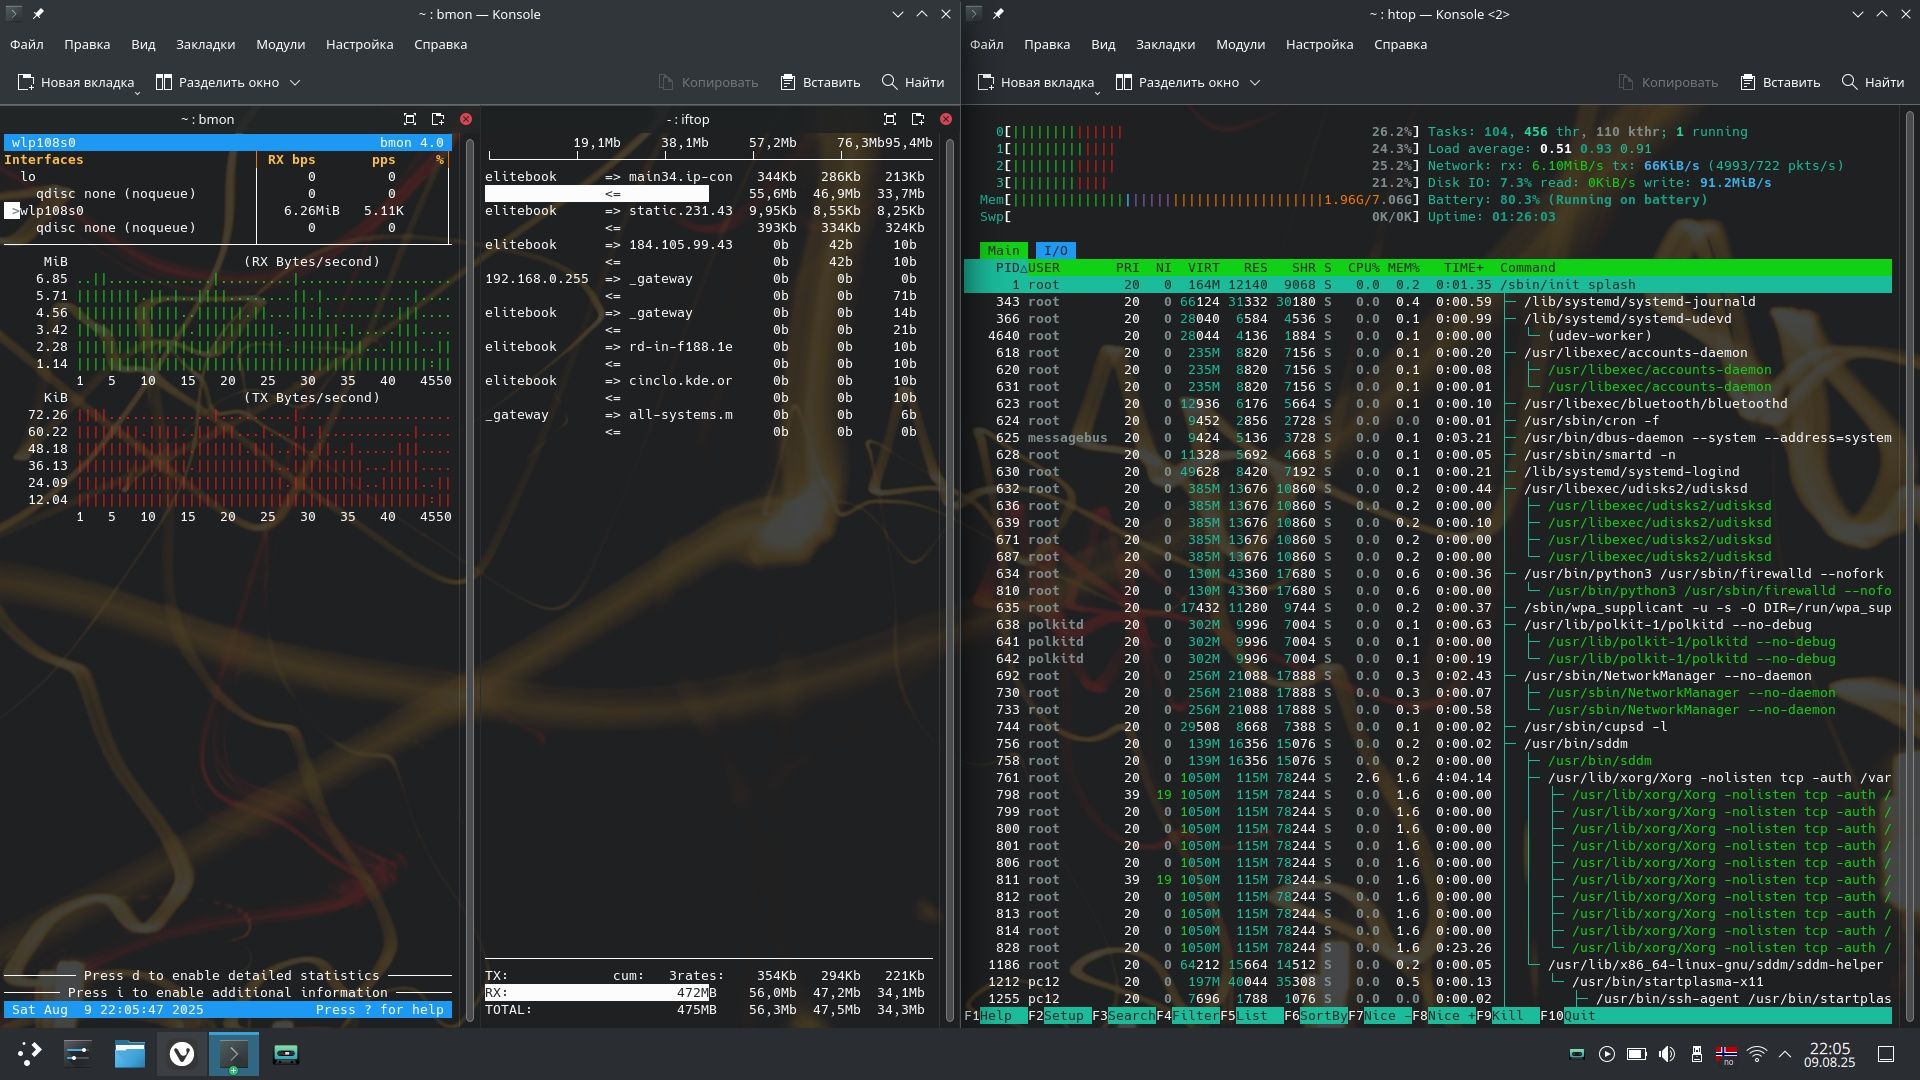1920x1080 pixels.
Task: Click F4 Filter in htop function bar
Action: point(1188,1016)
